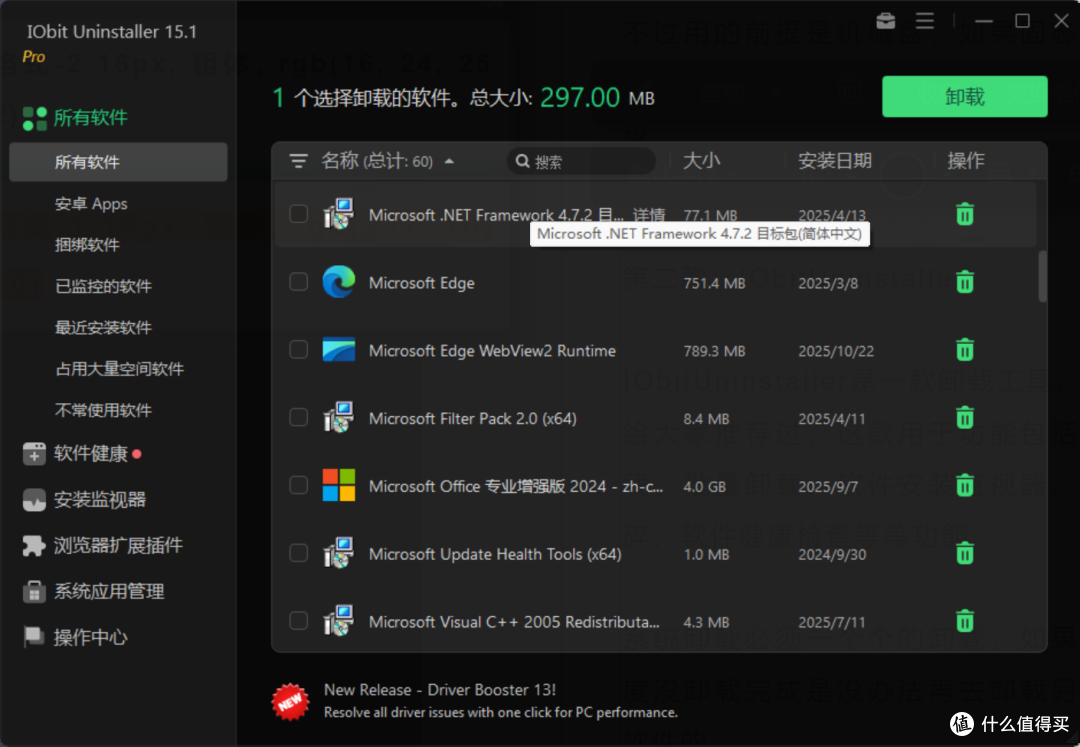
Task: Open 安卓 Apps section
Action: [91, 204]
